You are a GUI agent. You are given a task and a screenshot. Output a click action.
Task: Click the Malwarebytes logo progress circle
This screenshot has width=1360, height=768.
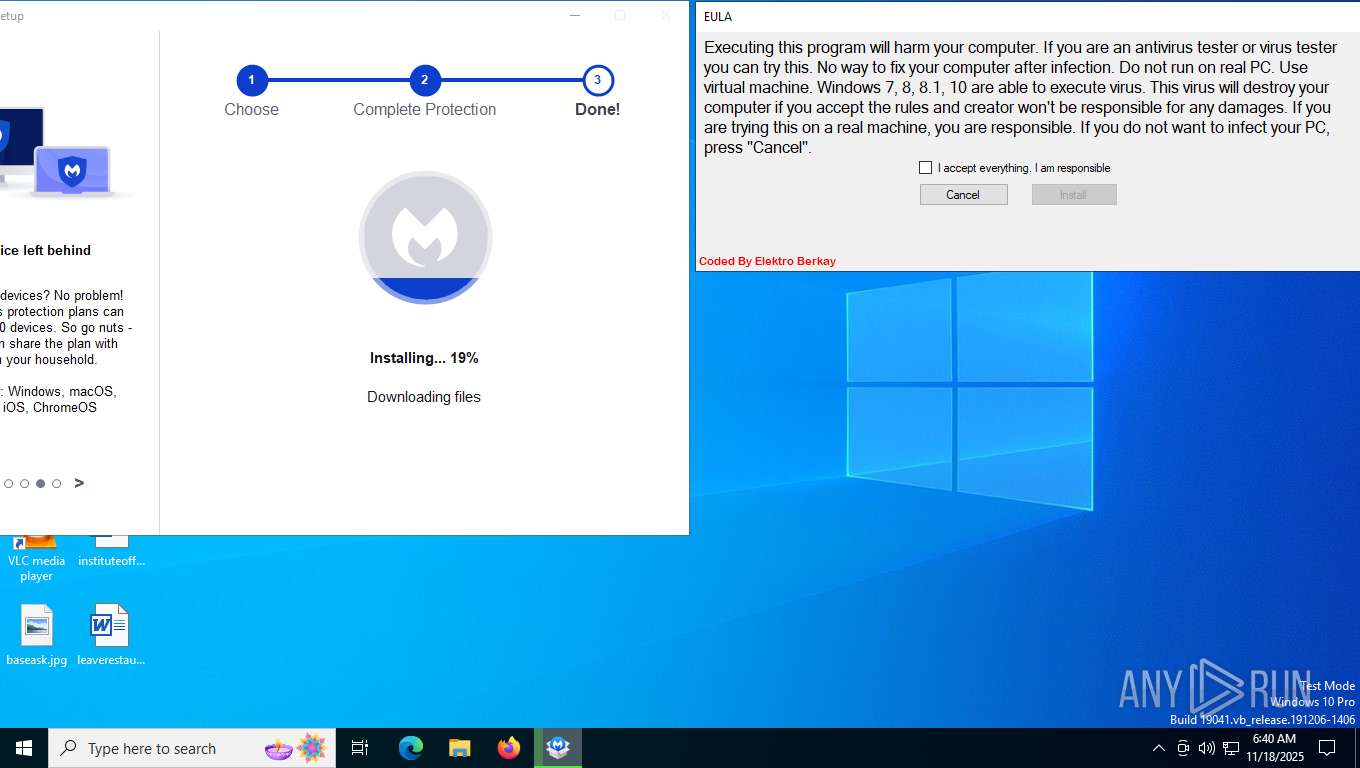point(425,237)
